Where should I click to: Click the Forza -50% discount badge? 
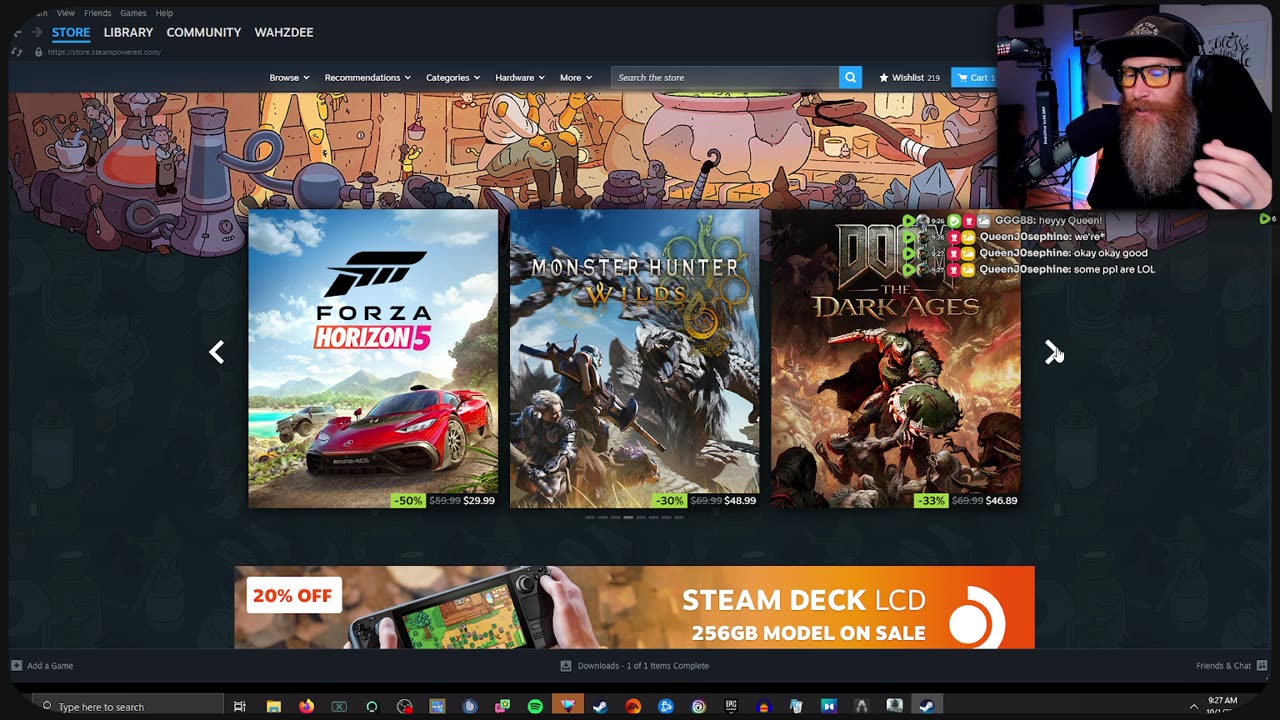[408, 500]
